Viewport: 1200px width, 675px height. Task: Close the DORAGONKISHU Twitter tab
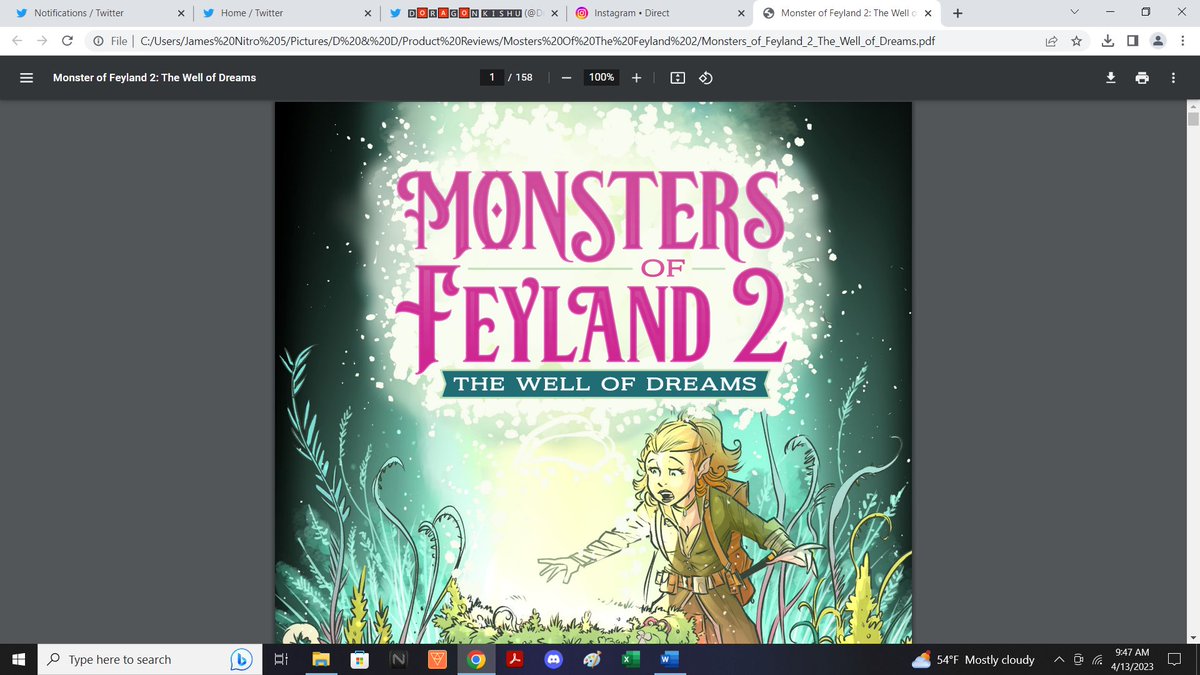pos(554,13)
